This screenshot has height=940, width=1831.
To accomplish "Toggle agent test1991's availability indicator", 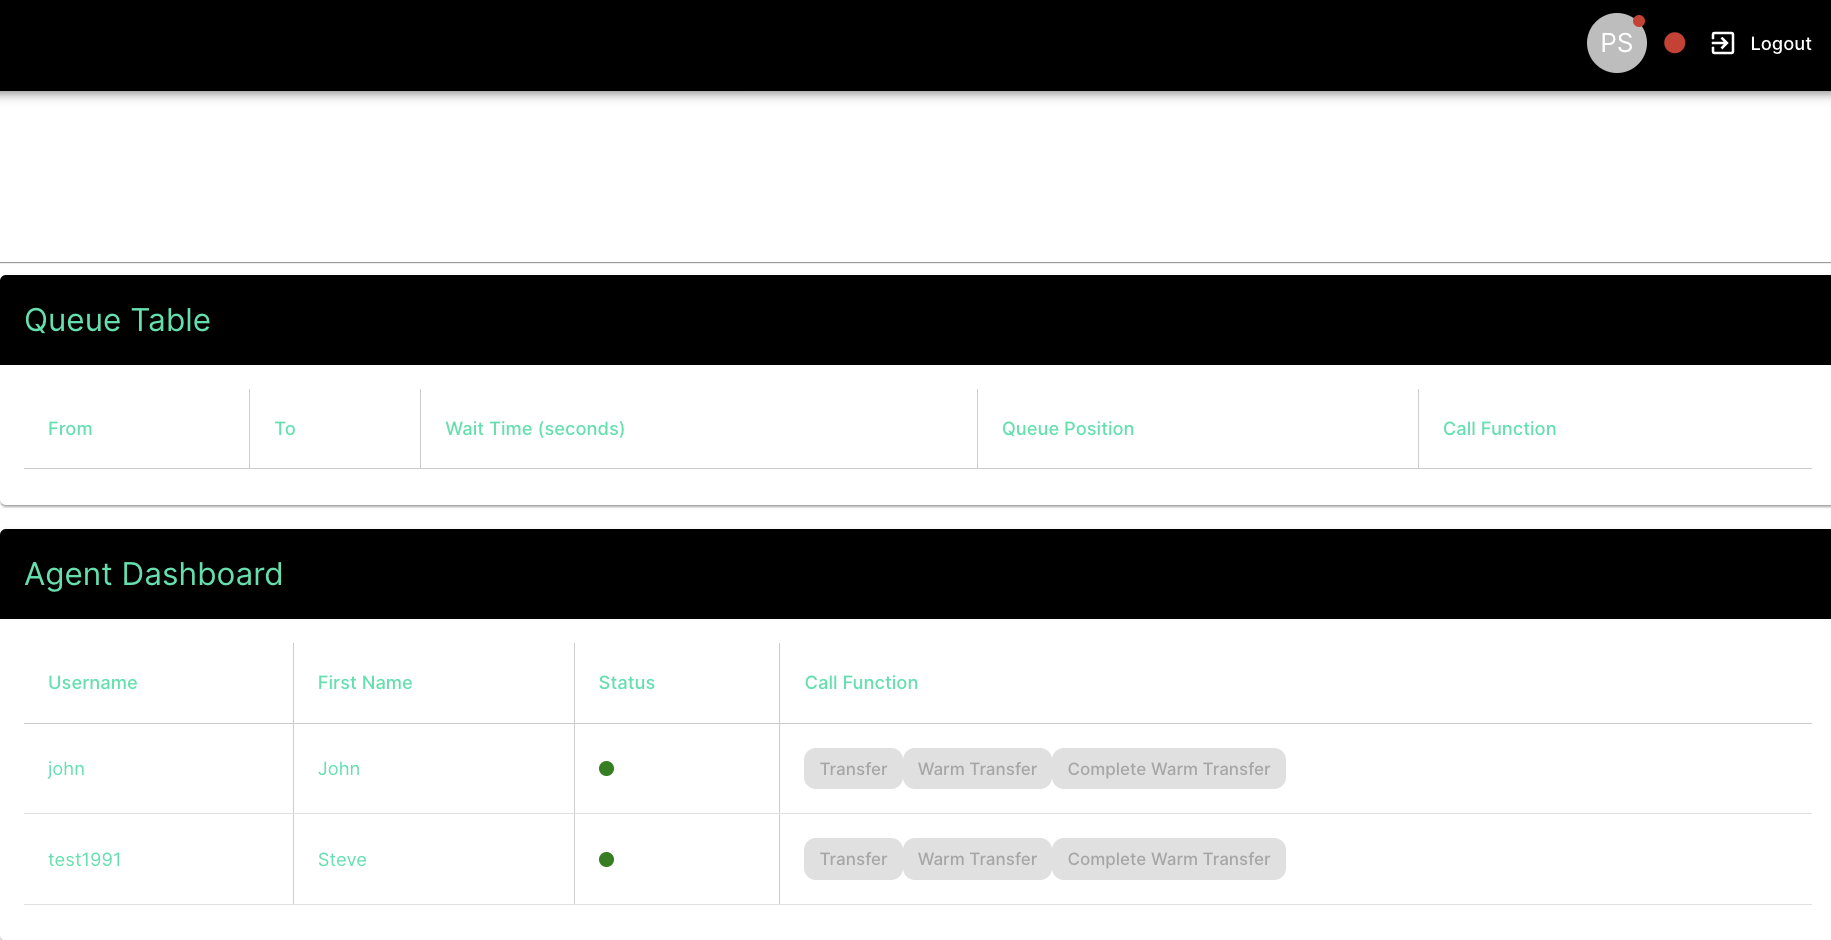I will (607, 859).
